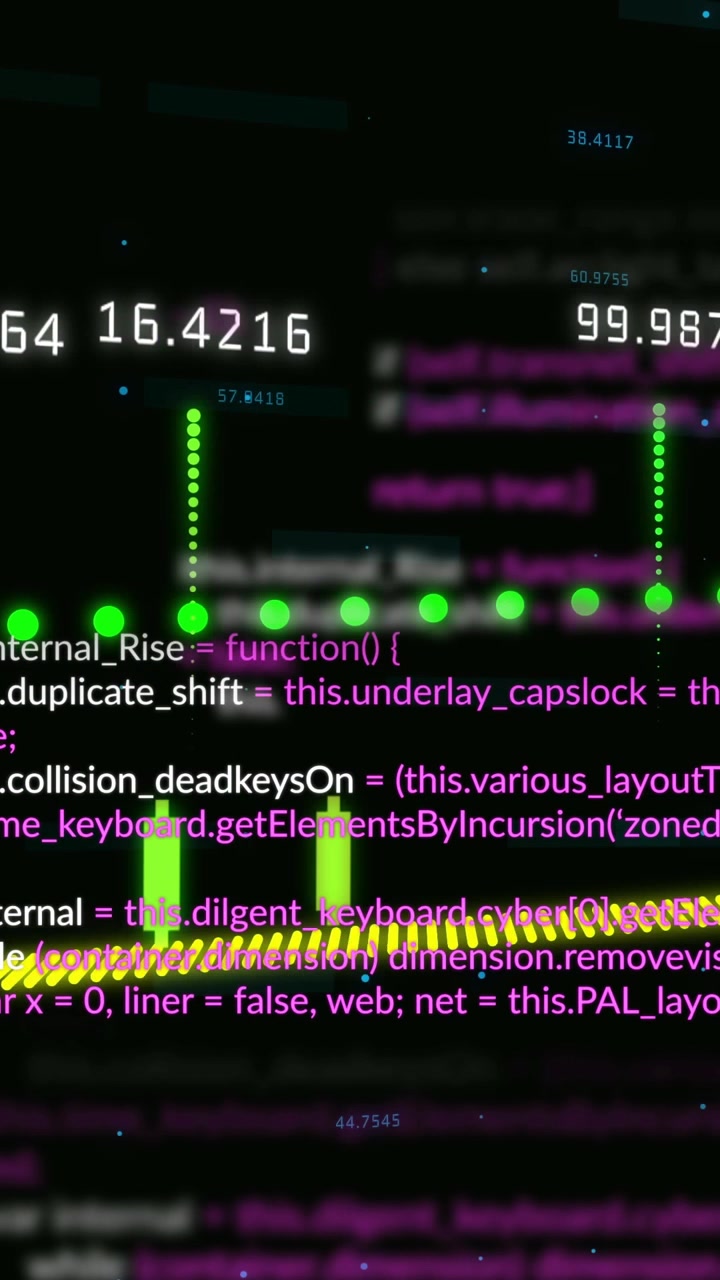Click the green dot atop left dotted column
This screenshot has width=720, height=1280.
click(193, 416)
